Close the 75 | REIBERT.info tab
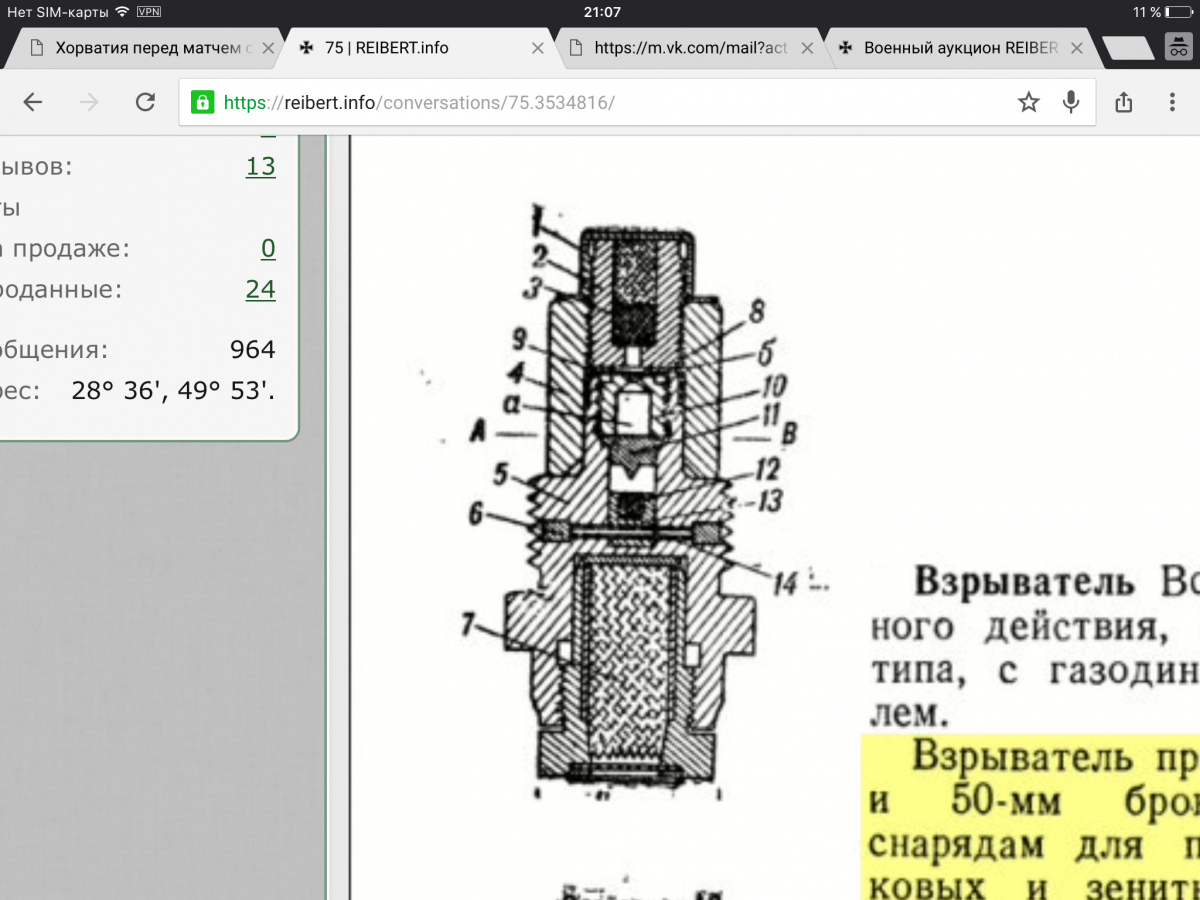 click(538, 48)
